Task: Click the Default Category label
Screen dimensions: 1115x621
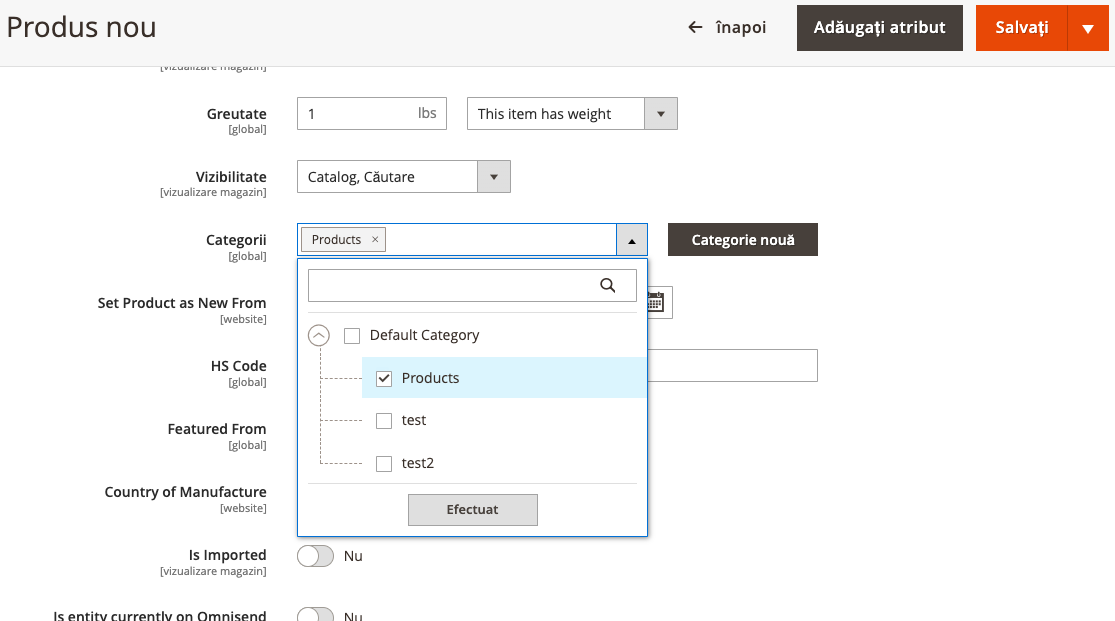Action: click(425, 335)
